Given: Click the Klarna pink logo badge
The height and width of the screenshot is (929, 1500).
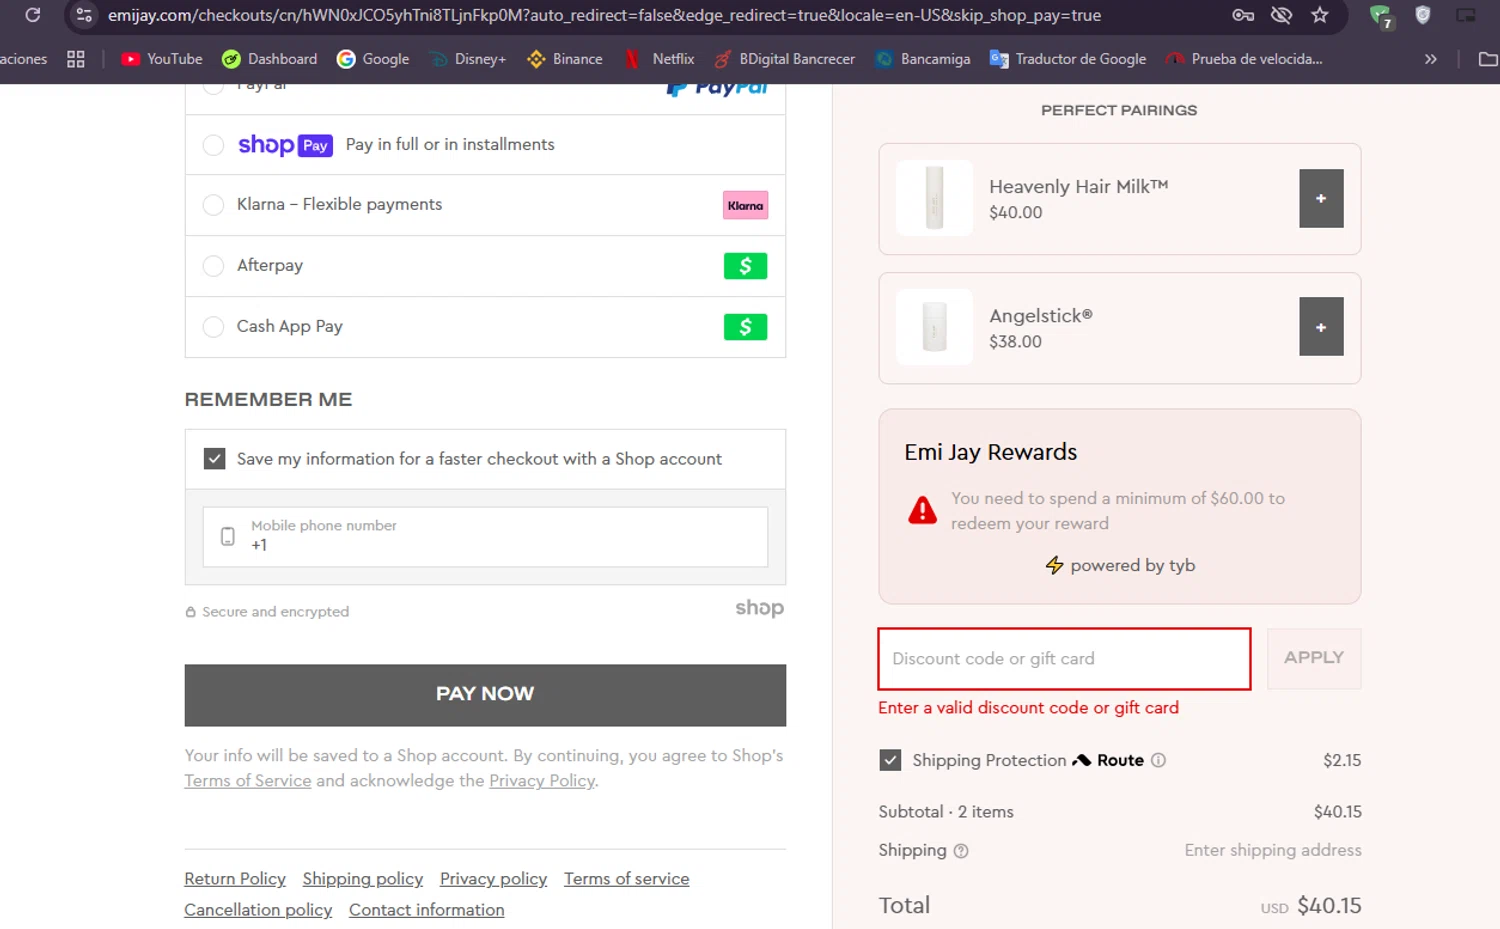Looking at the screenshot, I should tap(745, 205).
